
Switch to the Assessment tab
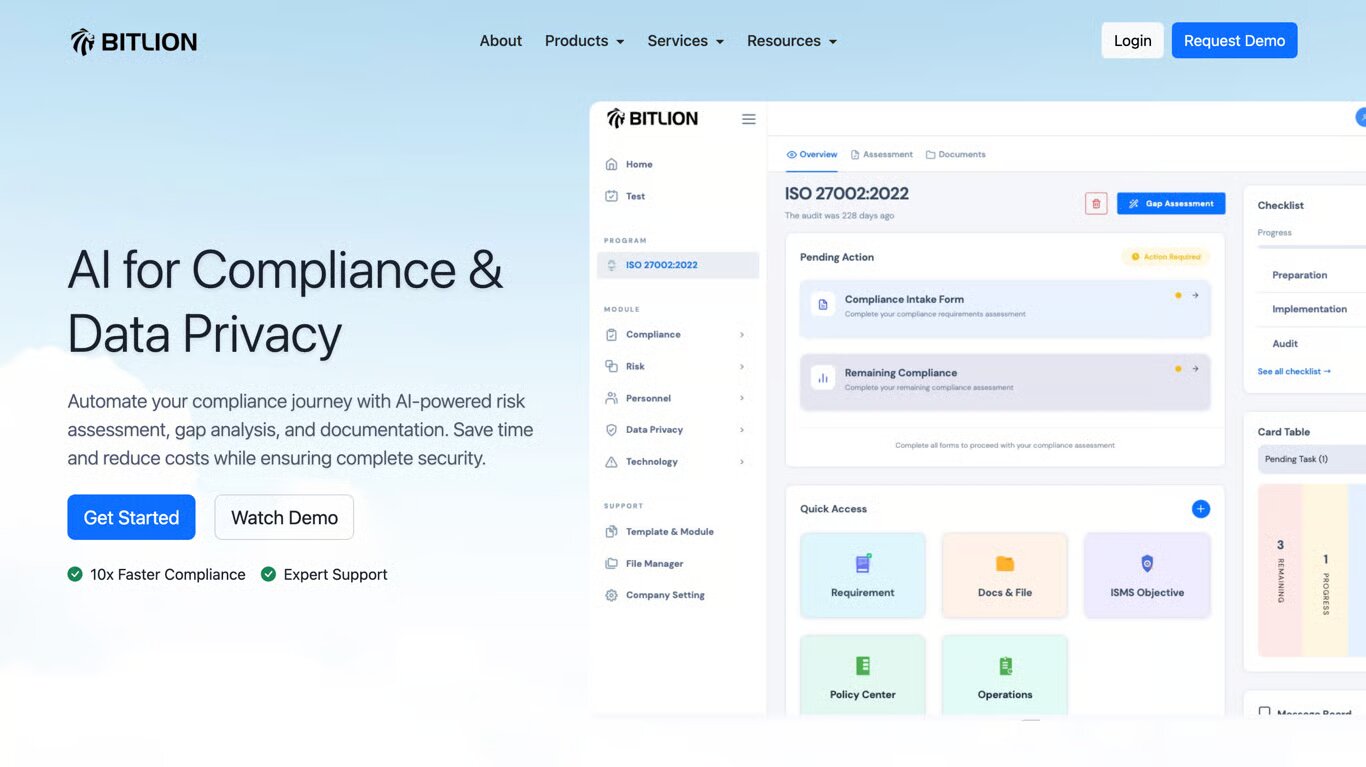coord(881,155)
